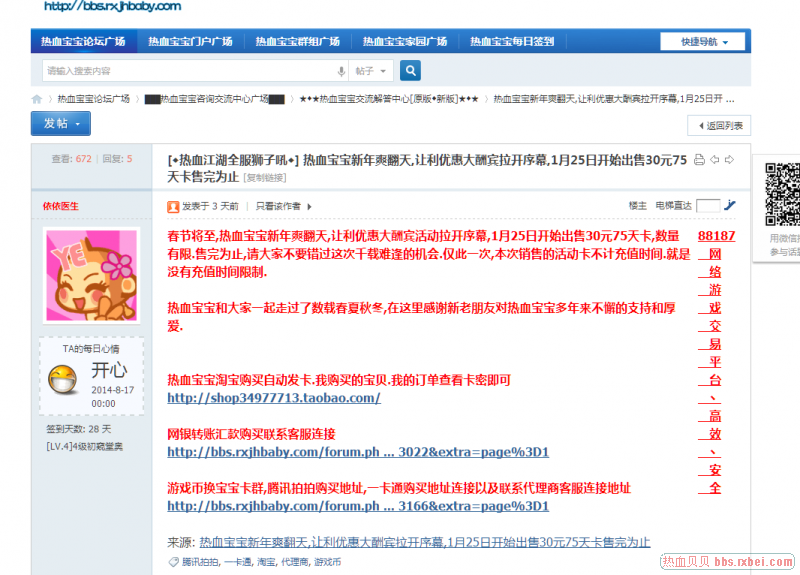Image resolution: width=800 pixels, height=575 pixels.
Task: Go to next thread arrow icon
Action: point(729,160)
